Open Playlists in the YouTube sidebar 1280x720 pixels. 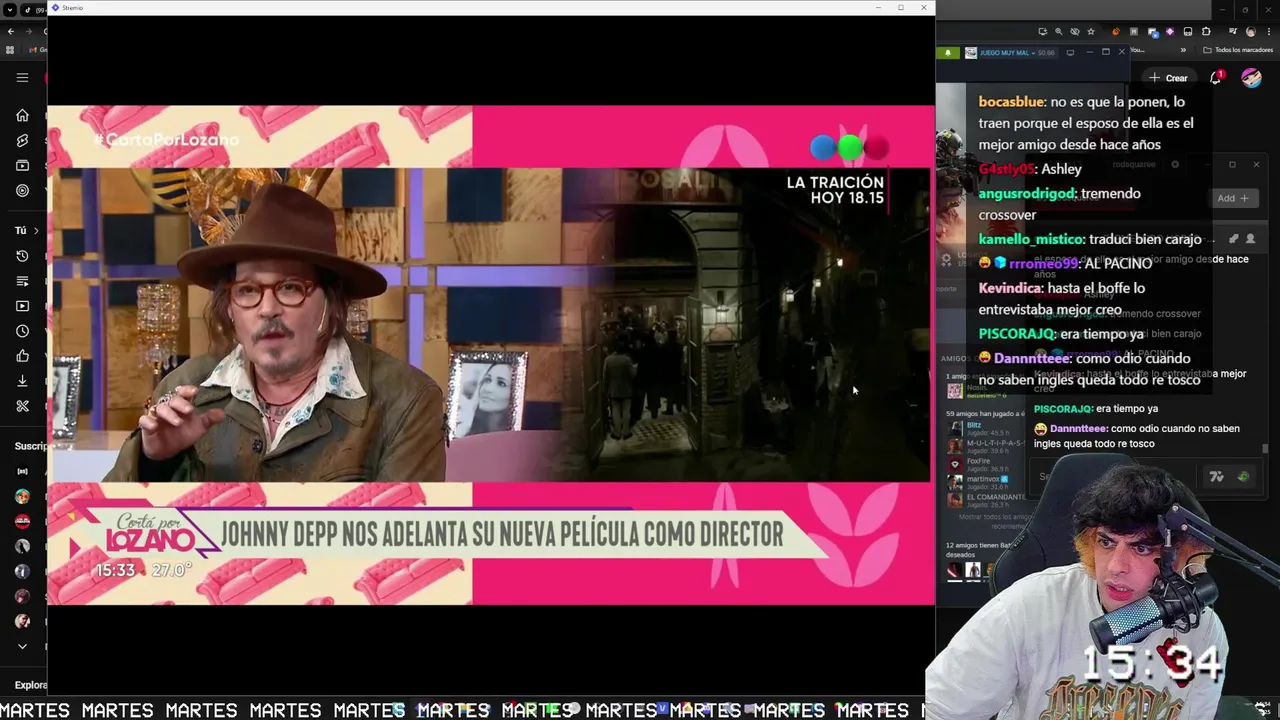(x=22, y=281)
